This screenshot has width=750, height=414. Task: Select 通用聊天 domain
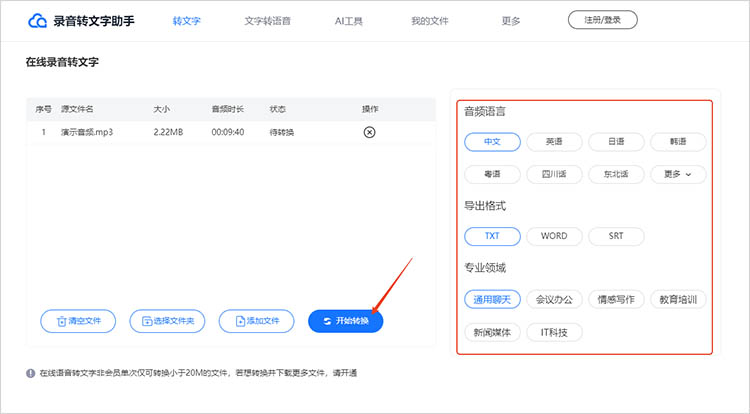(x=492, y=300)
